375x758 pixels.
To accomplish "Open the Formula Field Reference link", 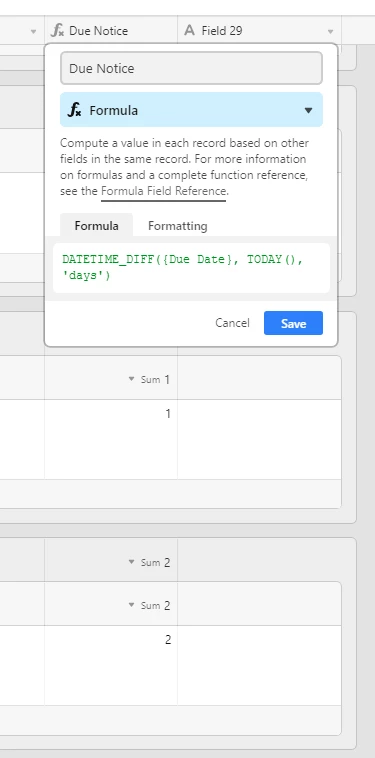I will coord(163,191).
